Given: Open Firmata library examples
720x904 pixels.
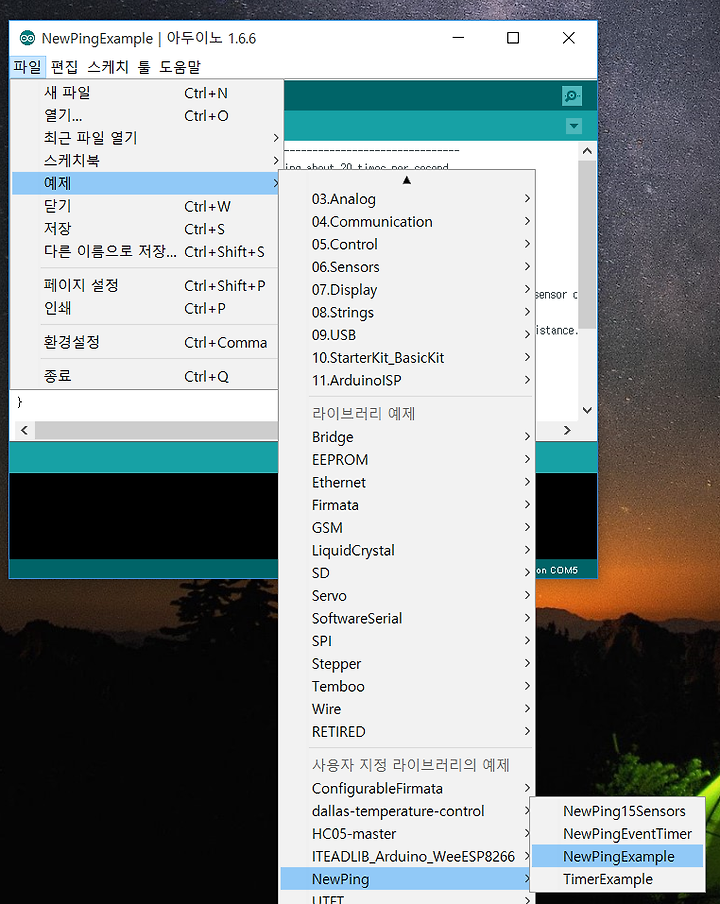Looking at the screenshot, I should point(407,505).
